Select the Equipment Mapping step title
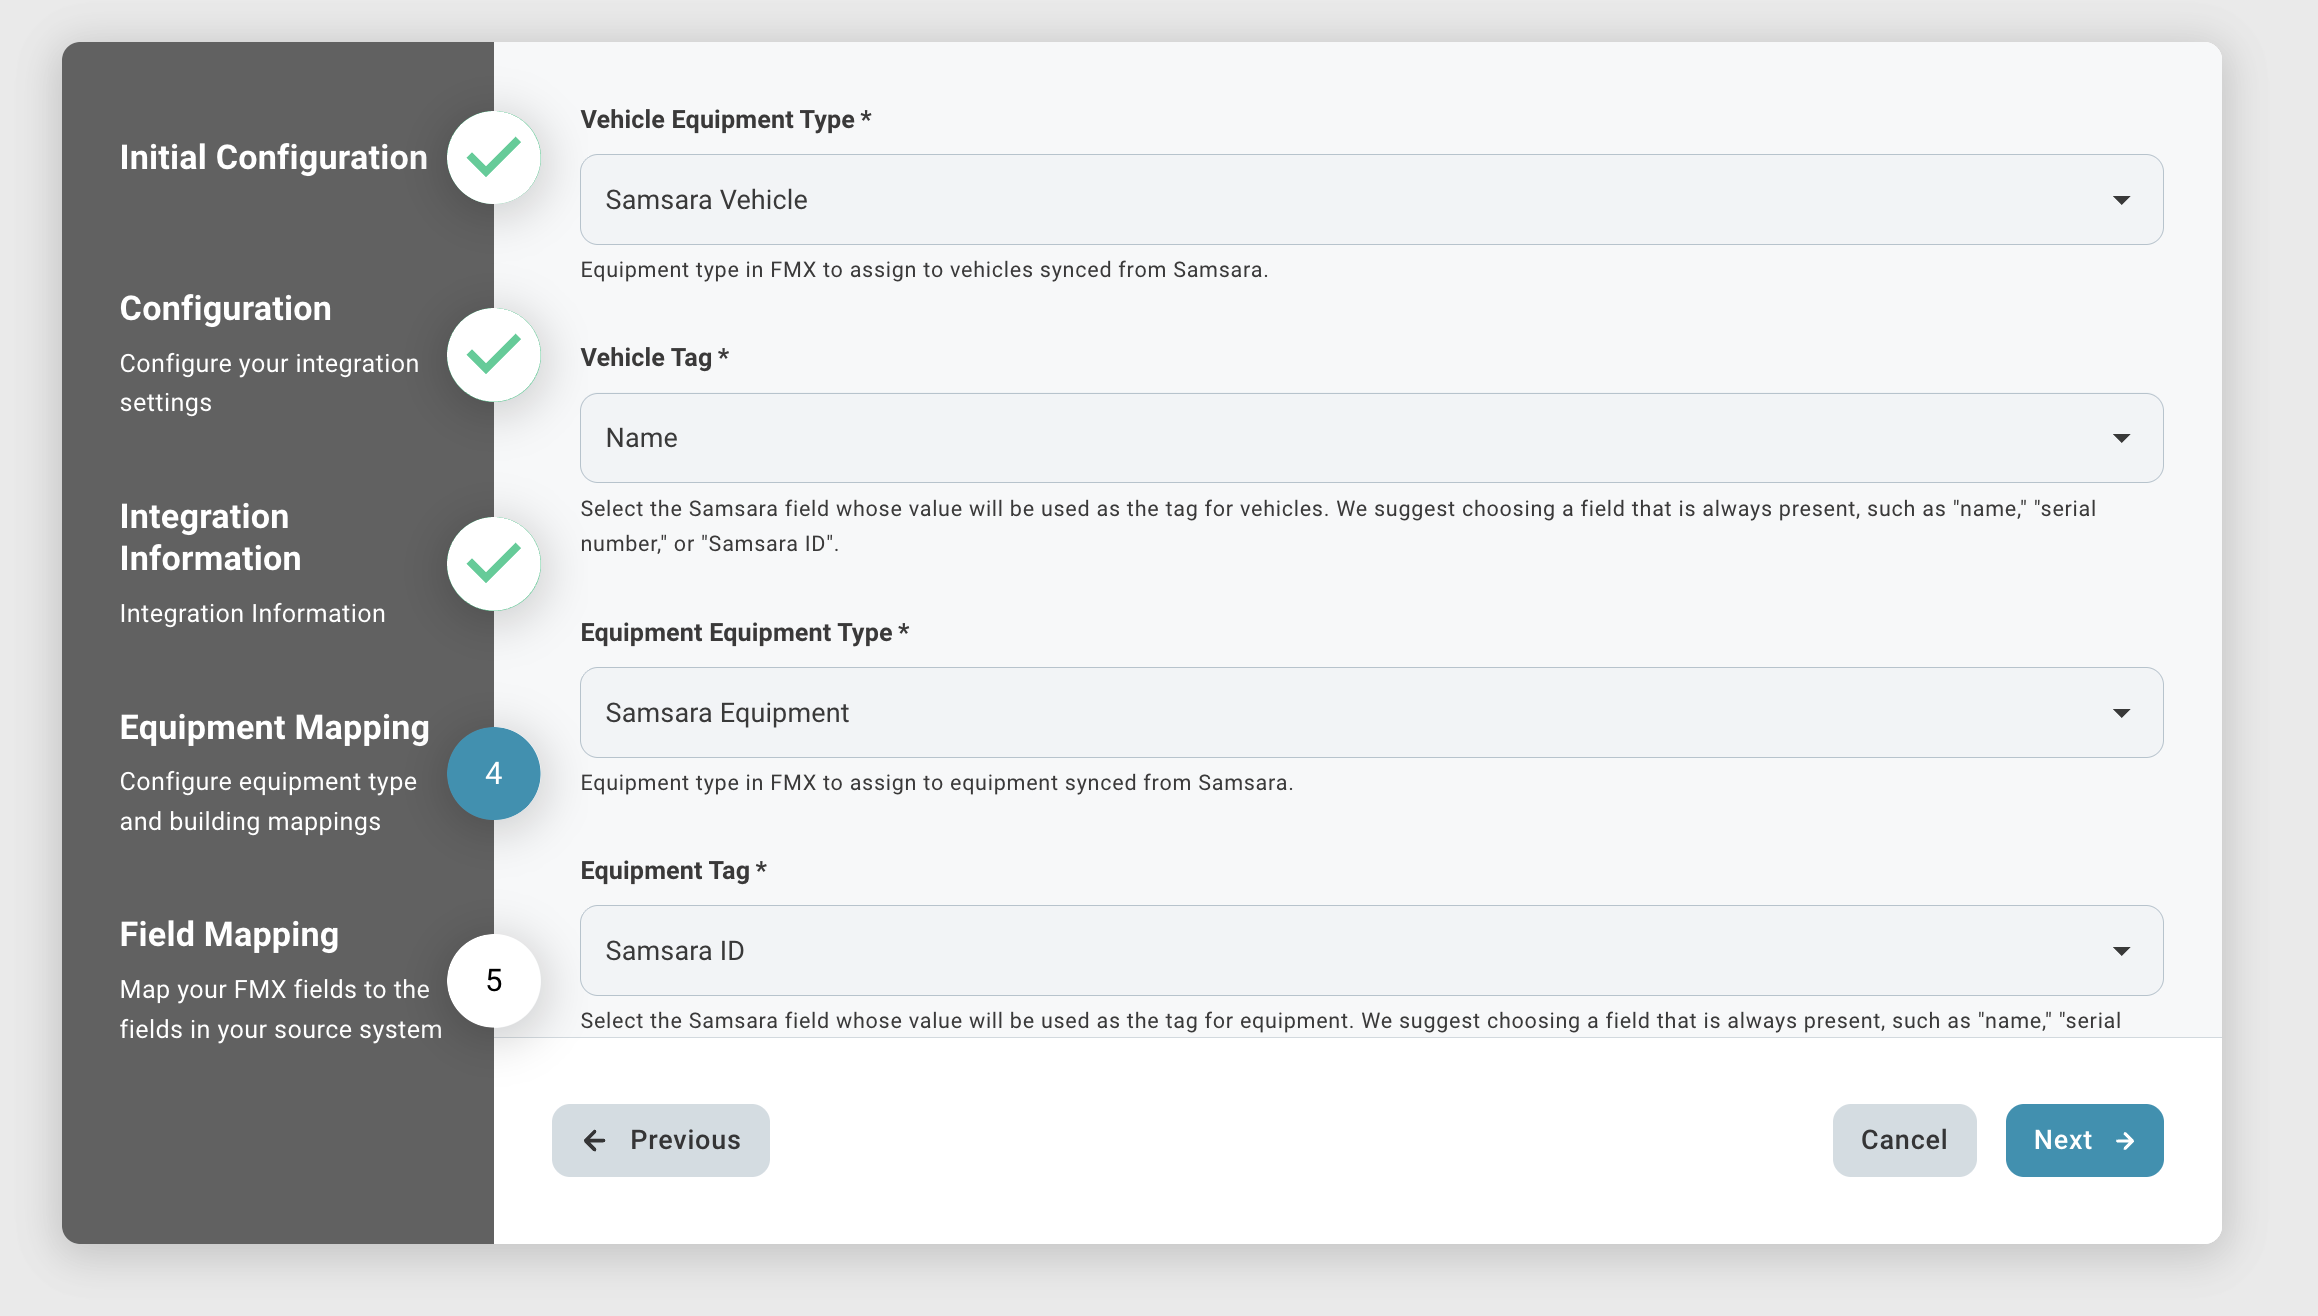This screenshot has height=1316, width=2318. pyautogui.click(x=274, y=728)
